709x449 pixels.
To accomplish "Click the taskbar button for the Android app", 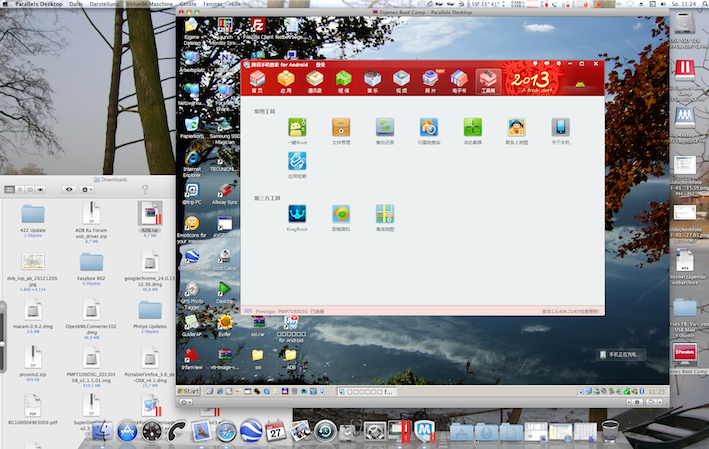I will click(x=367, y=392).
